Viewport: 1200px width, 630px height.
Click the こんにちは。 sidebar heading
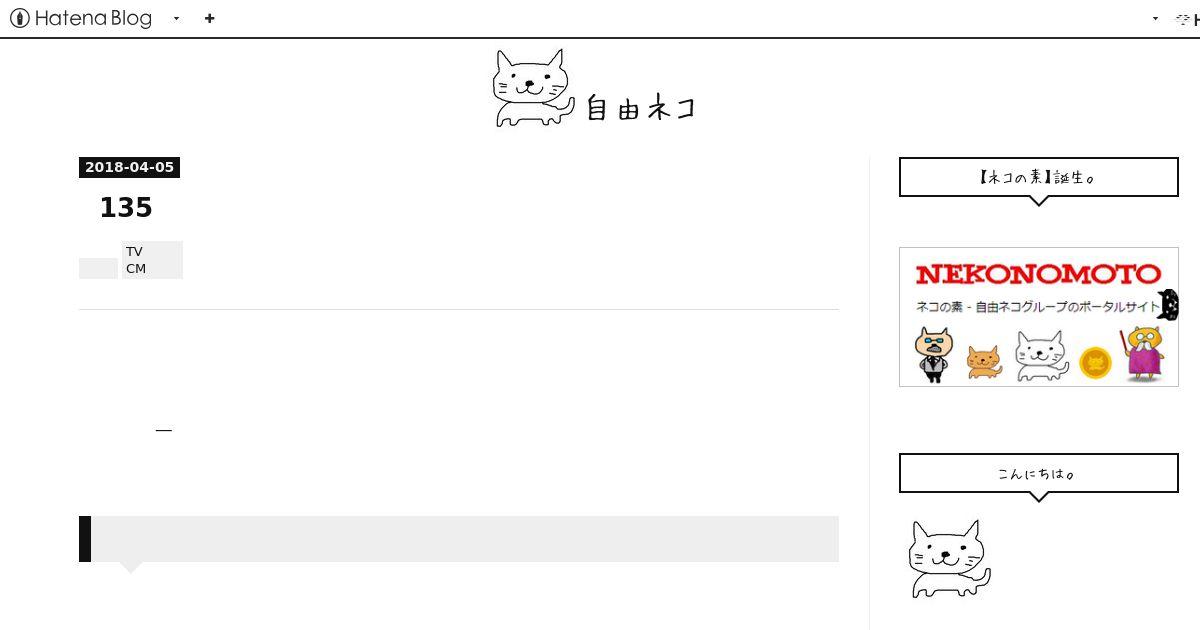1039,473
